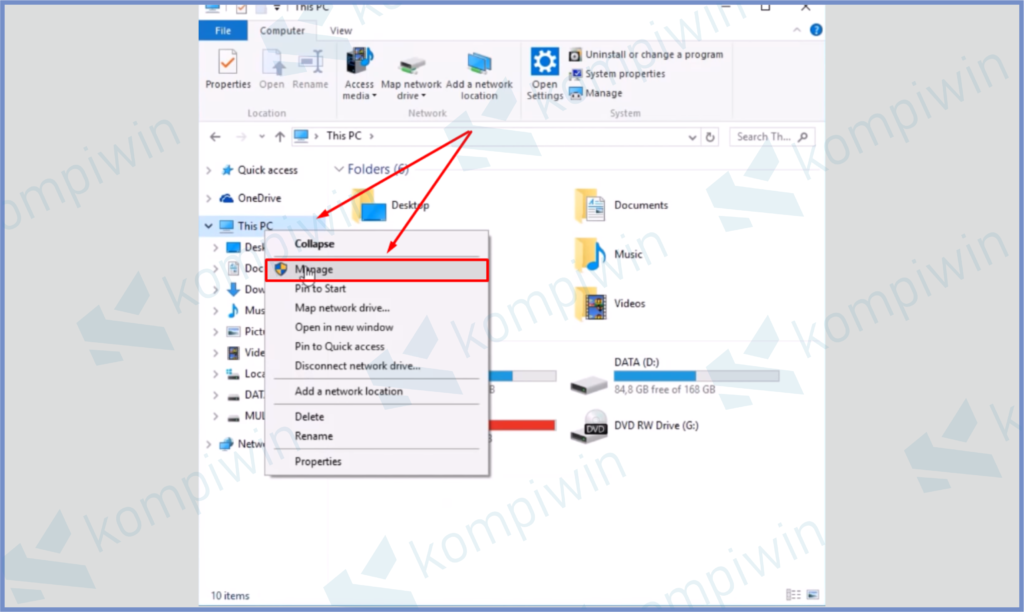Screen dimensions: 1024x612
Task: Switch to the View ribbon tab
Action: (x=341, y=31)
